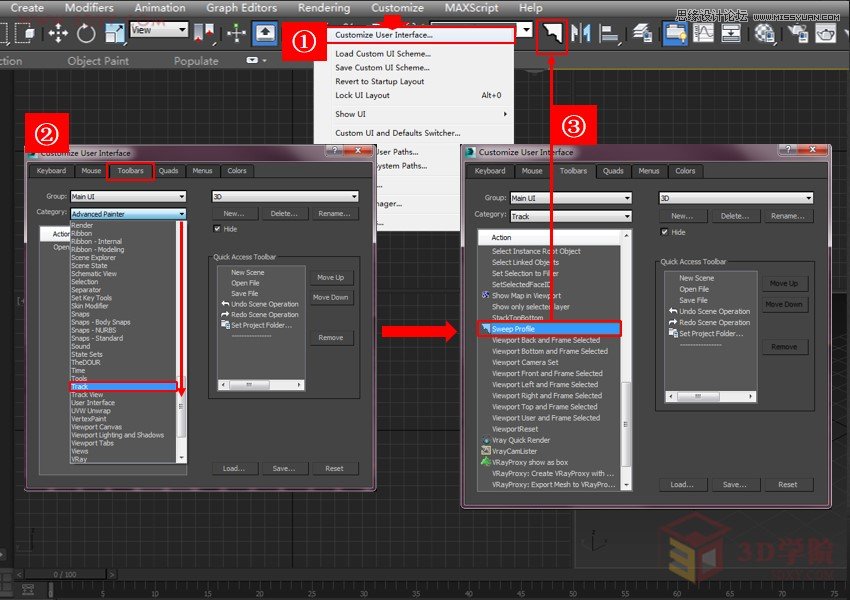Select the Select and Scale tool
Image resolution: width=850 pixels, height=600 pixels.
pyautogui.click(x=114, y=34)
